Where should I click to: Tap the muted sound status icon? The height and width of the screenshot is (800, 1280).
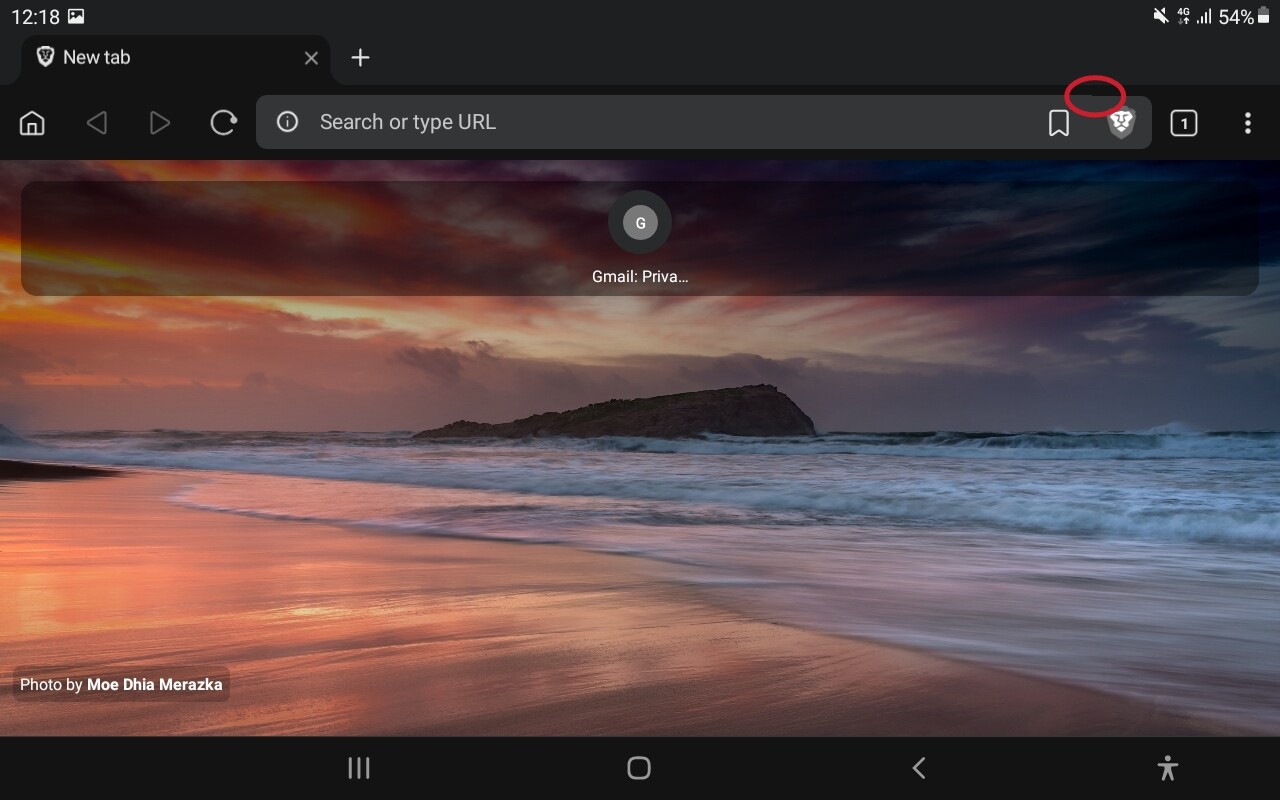(1161, 16)
